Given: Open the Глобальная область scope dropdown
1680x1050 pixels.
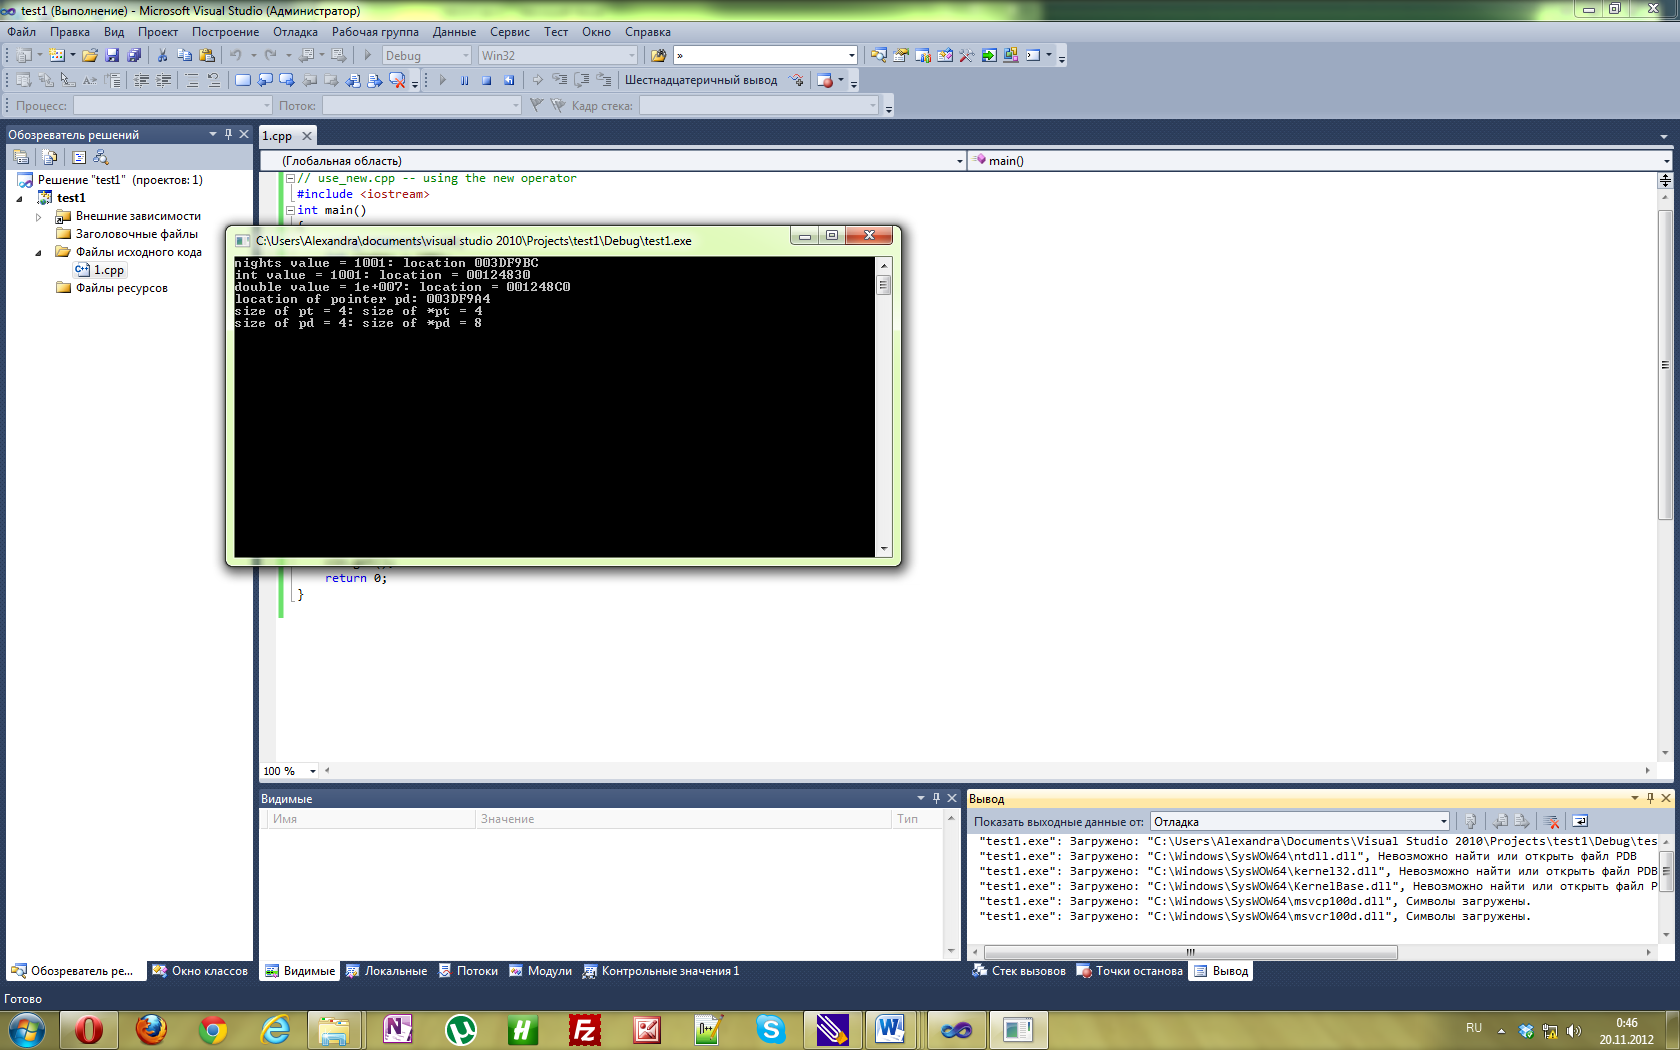Looking at the screenshot, I should [x=613, y=160].
